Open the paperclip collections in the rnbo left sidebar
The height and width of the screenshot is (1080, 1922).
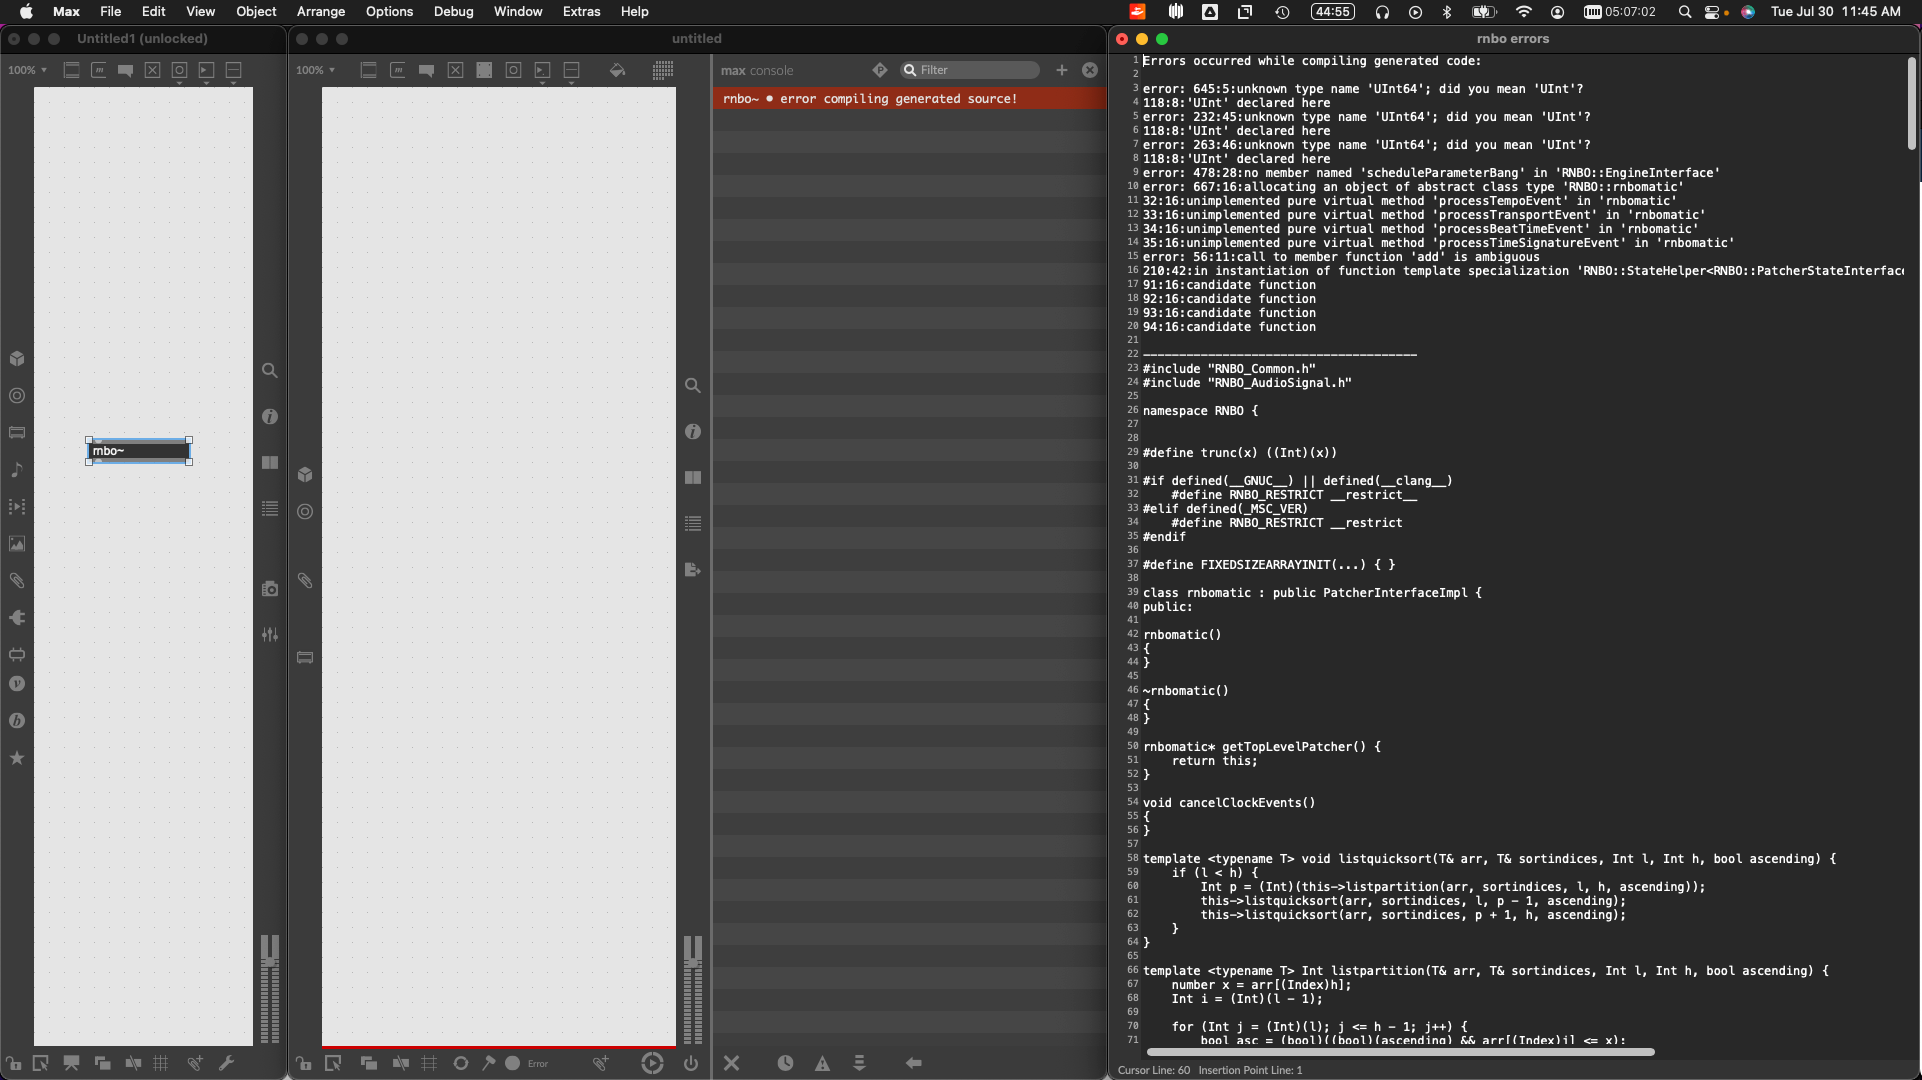305,580
